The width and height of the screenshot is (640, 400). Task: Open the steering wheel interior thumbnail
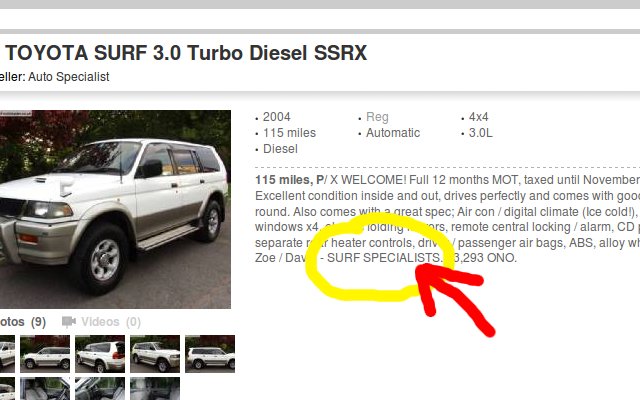click(100, 389)
